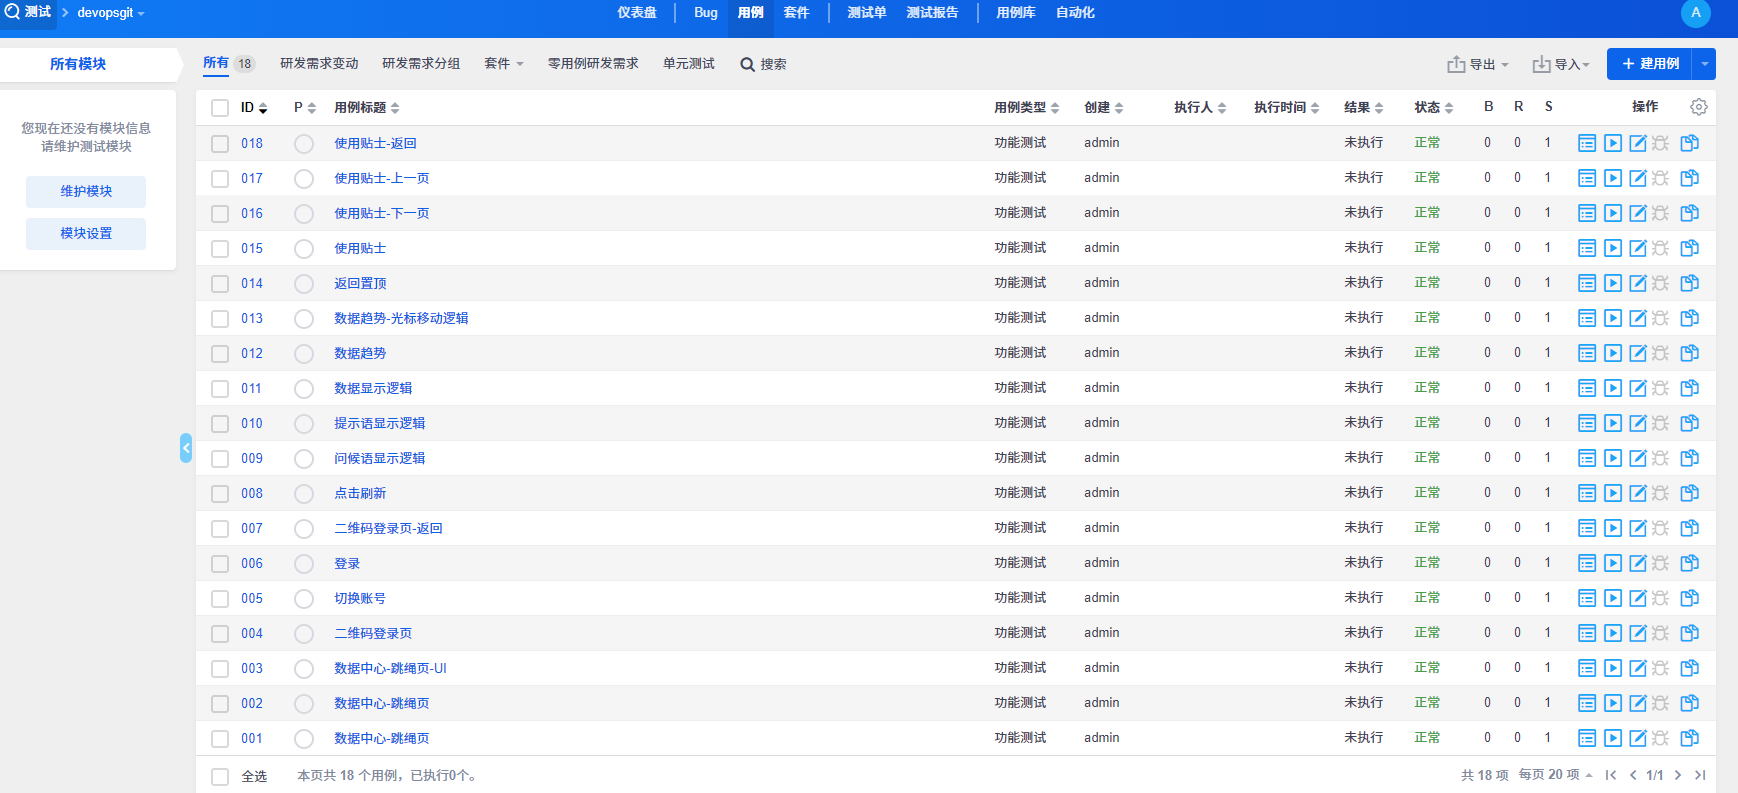The image size is (1738, 793).
Task: Switch to the Bug tab in top navigation
Action: (705, 13)
